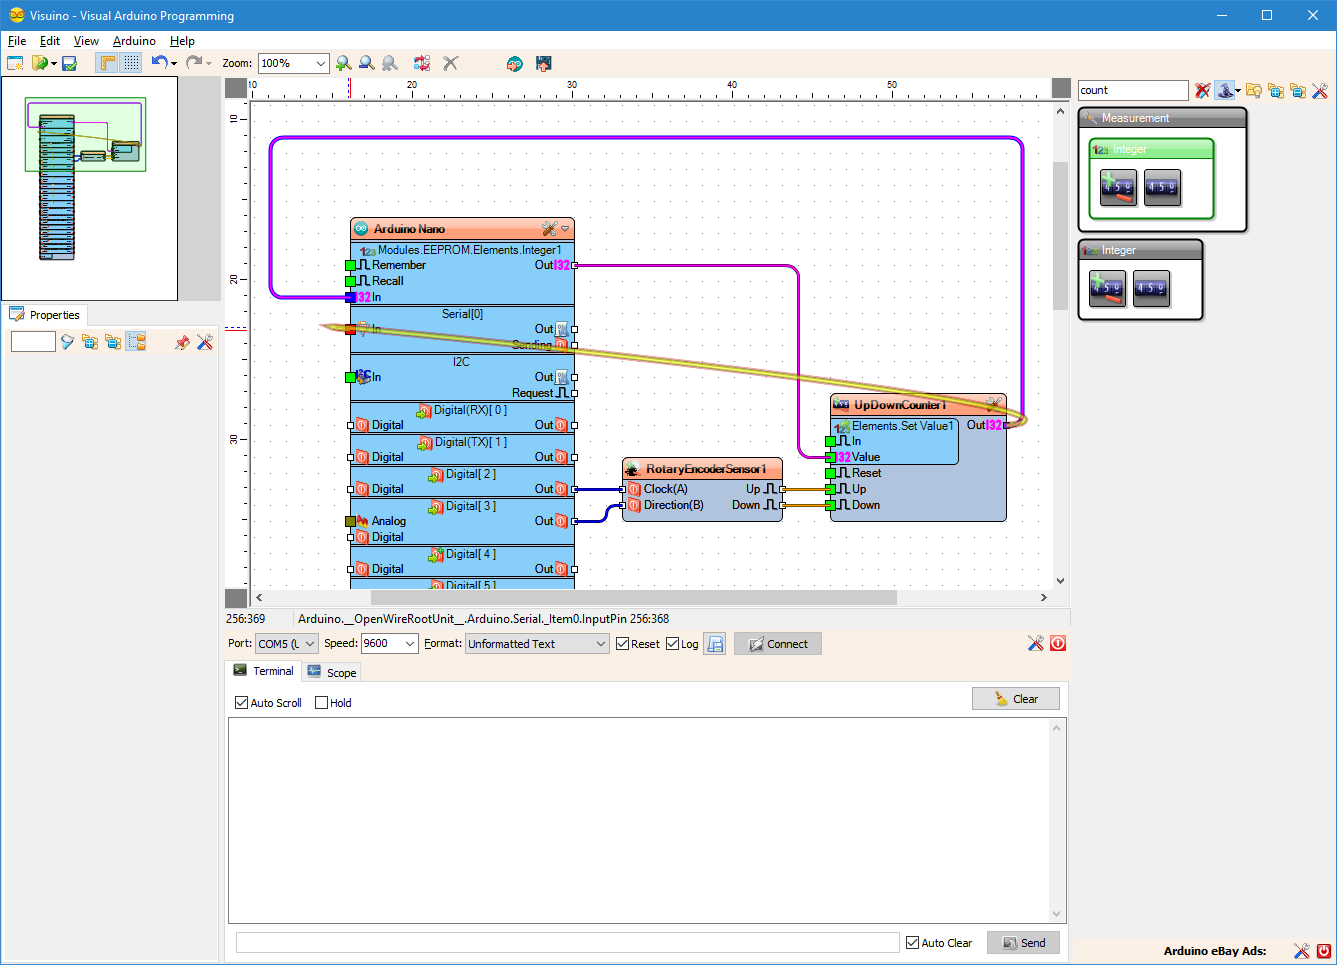This screenshot has height=965, width=1337.
Task: Open the File menu
Action: click(17, 41)
